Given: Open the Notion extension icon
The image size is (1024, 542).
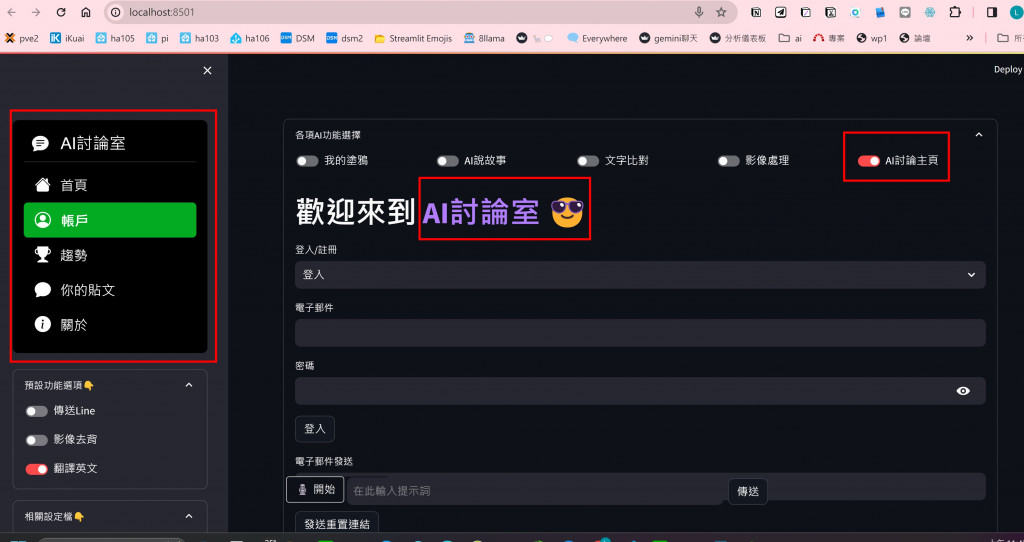Looking at the screenshot, I should 756,12.
